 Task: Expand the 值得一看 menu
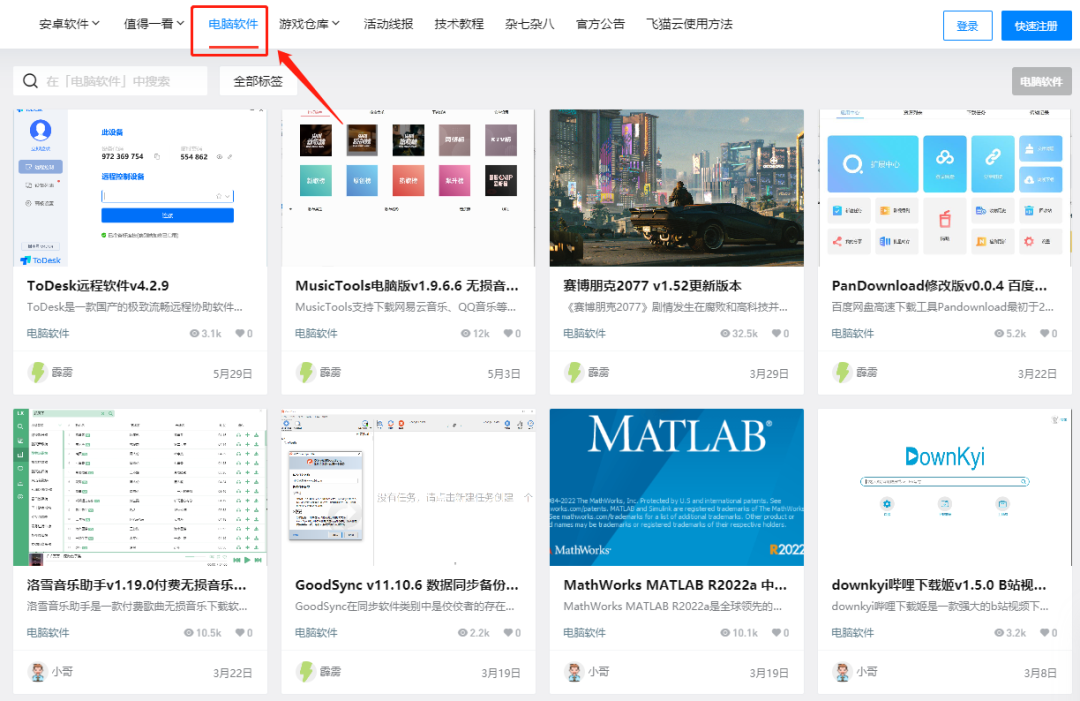click(x=154, y=24)
